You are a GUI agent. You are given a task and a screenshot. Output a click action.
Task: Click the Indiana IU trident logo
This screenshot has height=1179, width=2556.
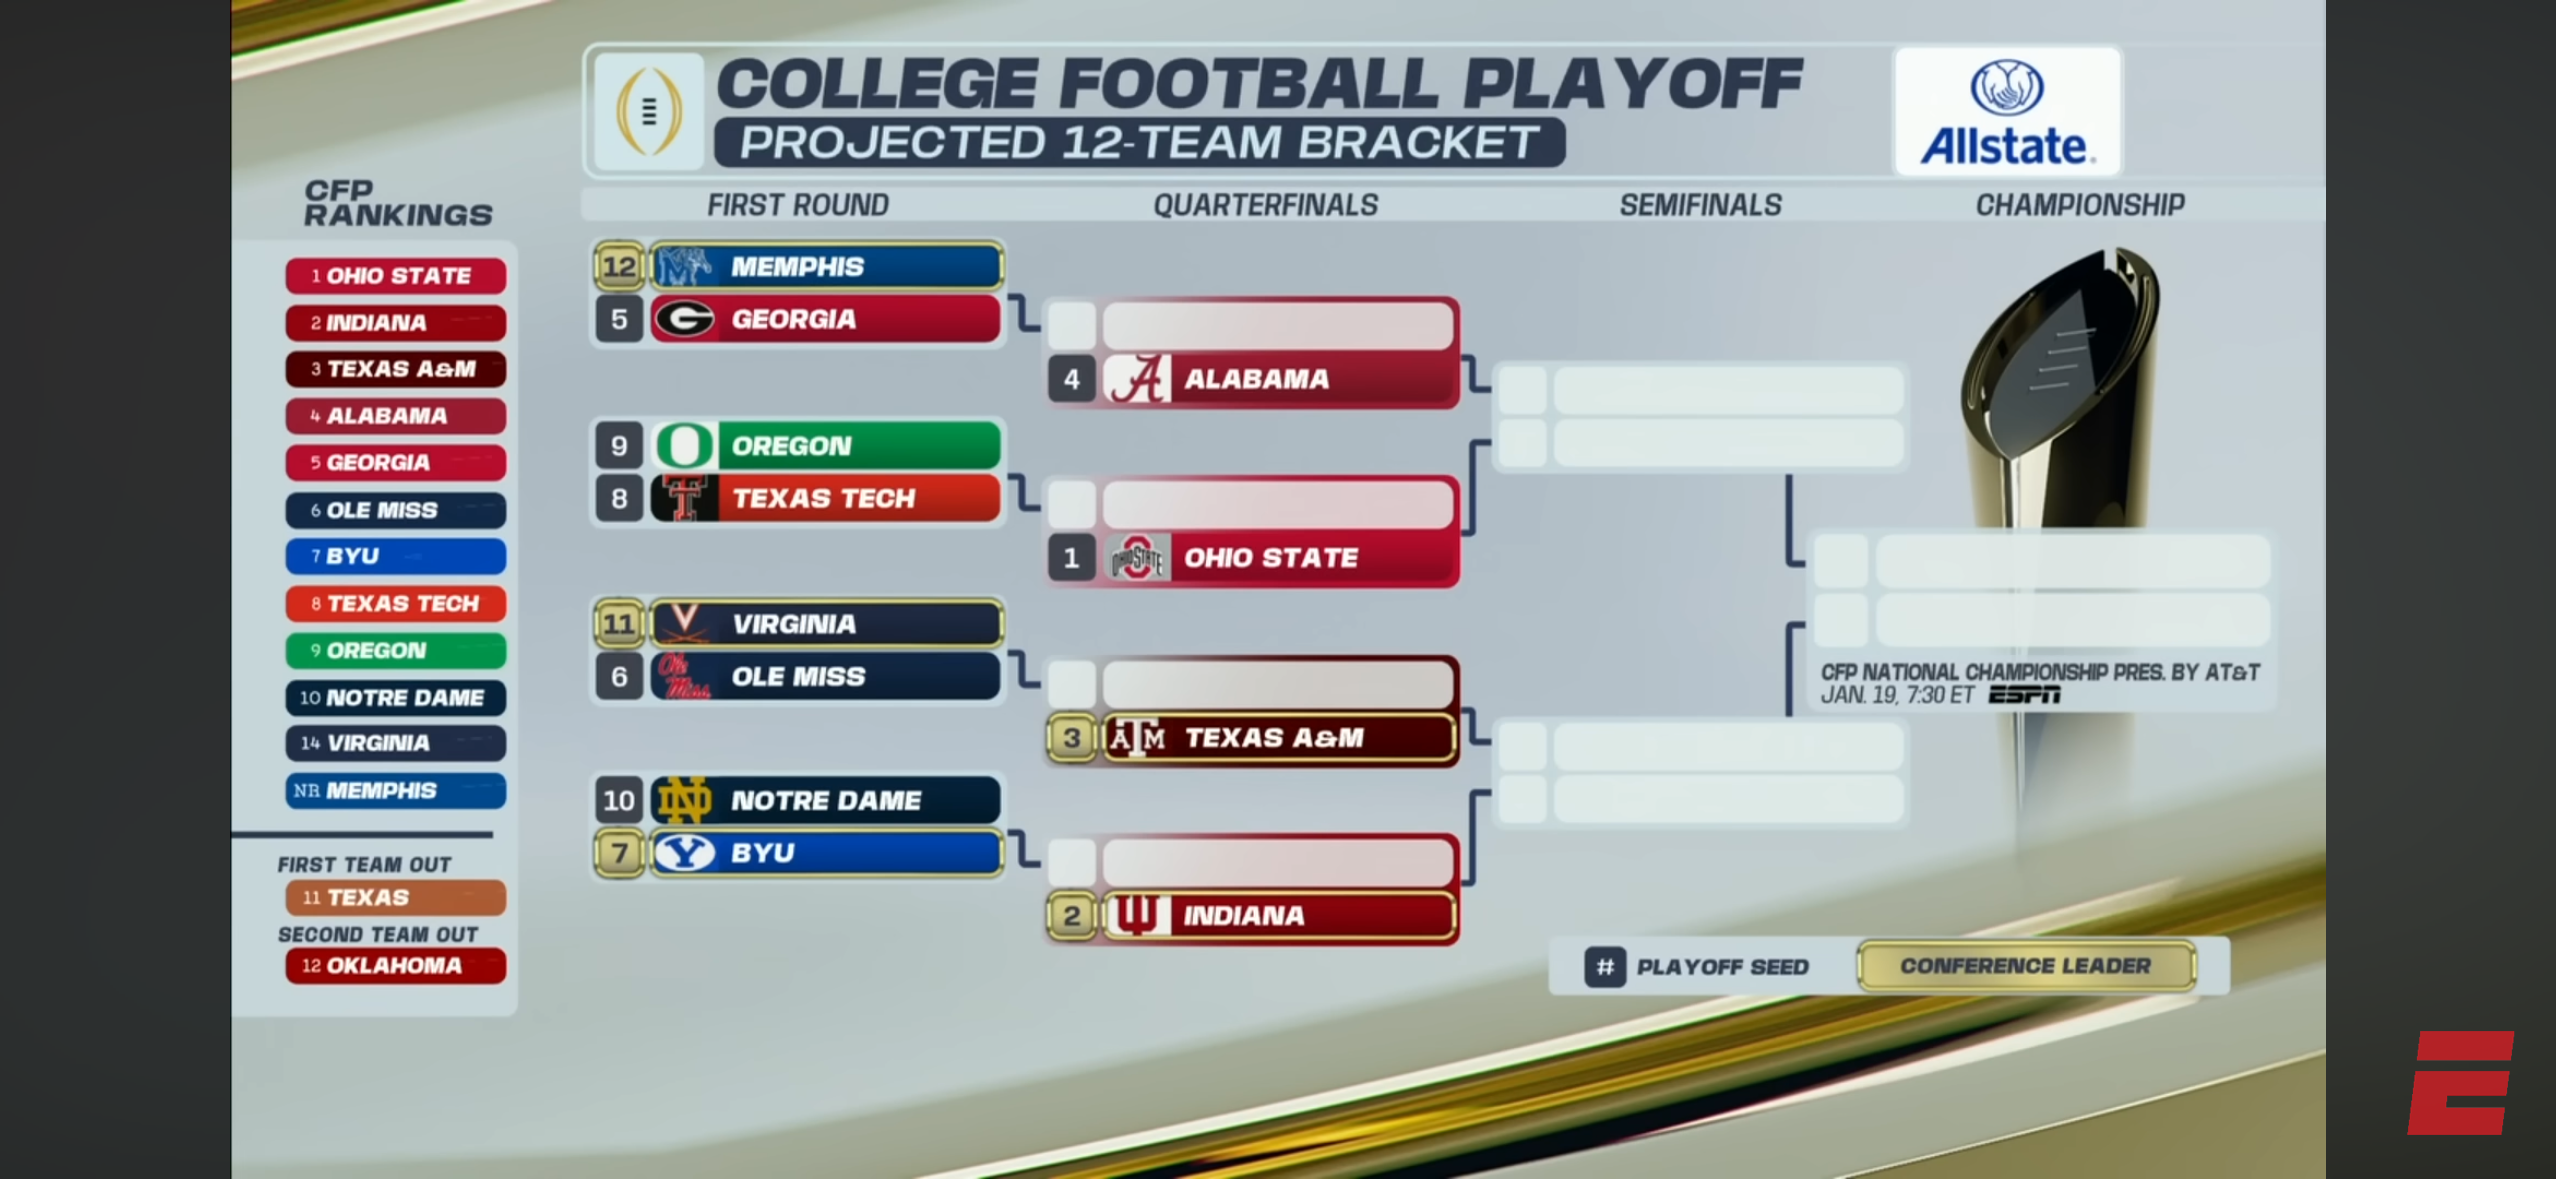pos(1137,915)
